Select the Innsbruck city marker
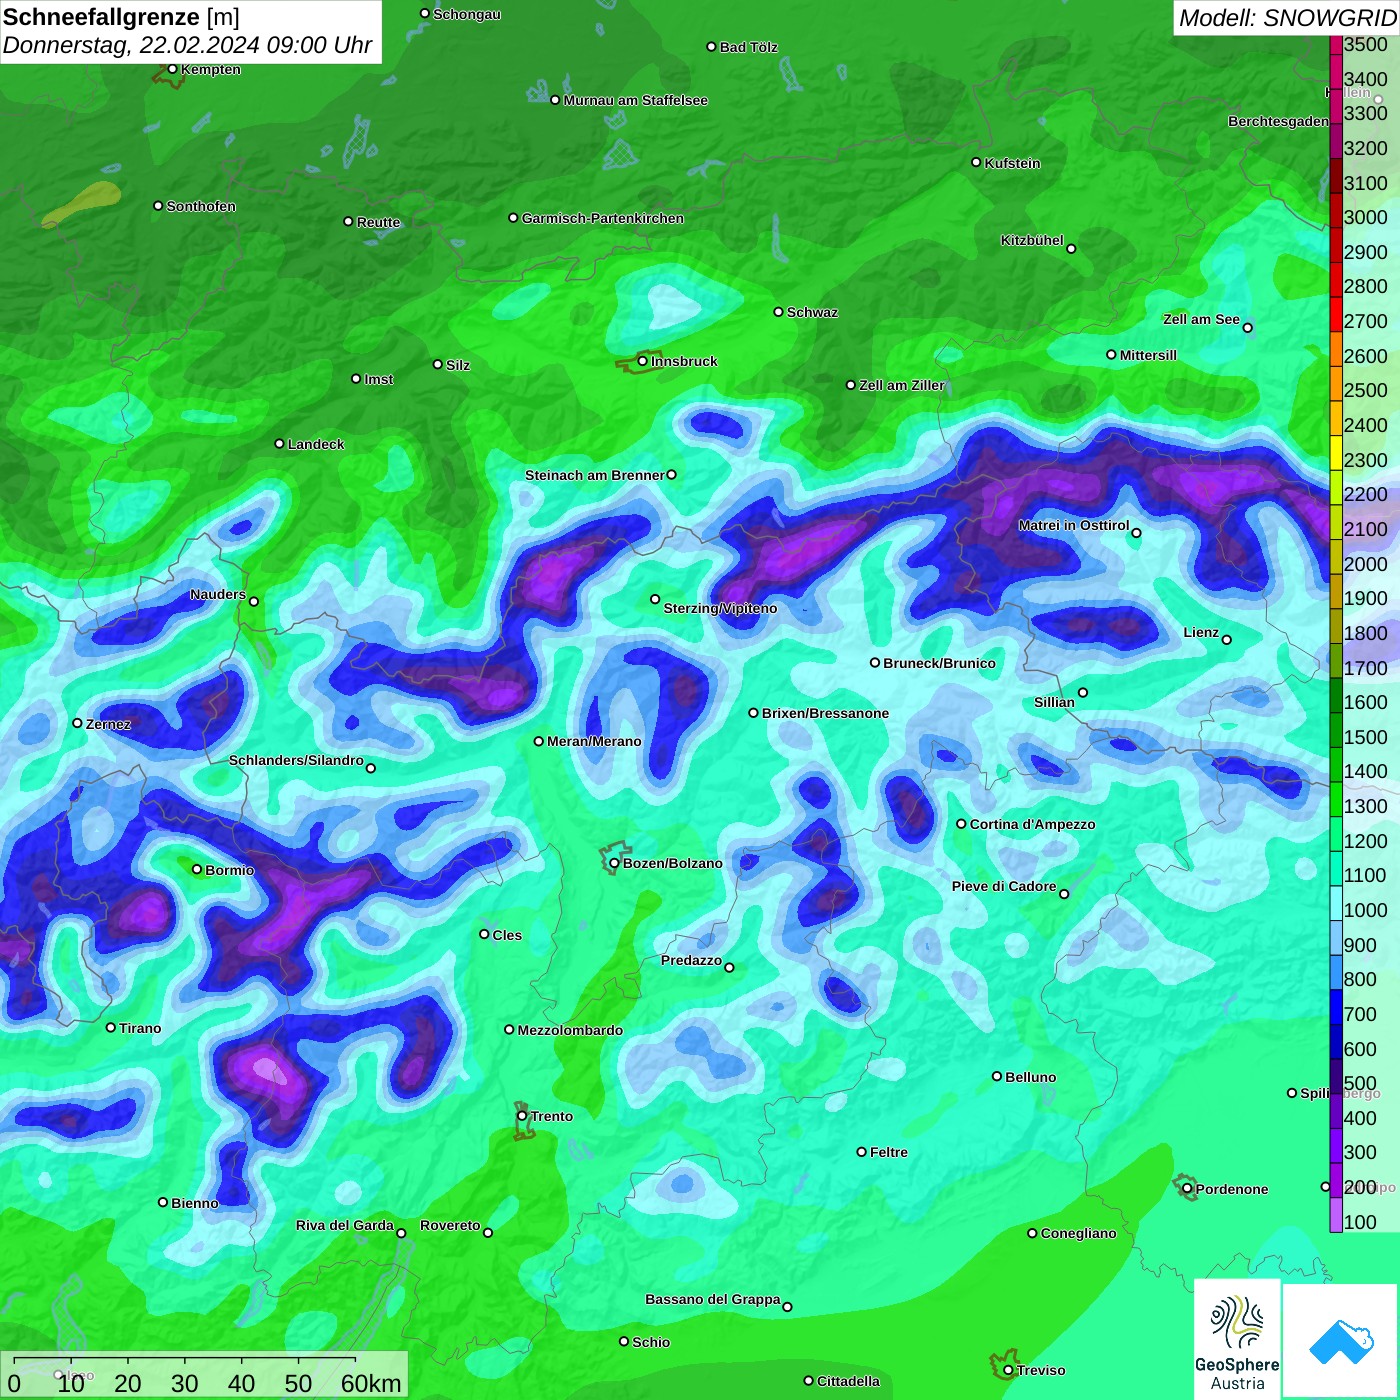1400x1400 pixels. tap(642, 361)
